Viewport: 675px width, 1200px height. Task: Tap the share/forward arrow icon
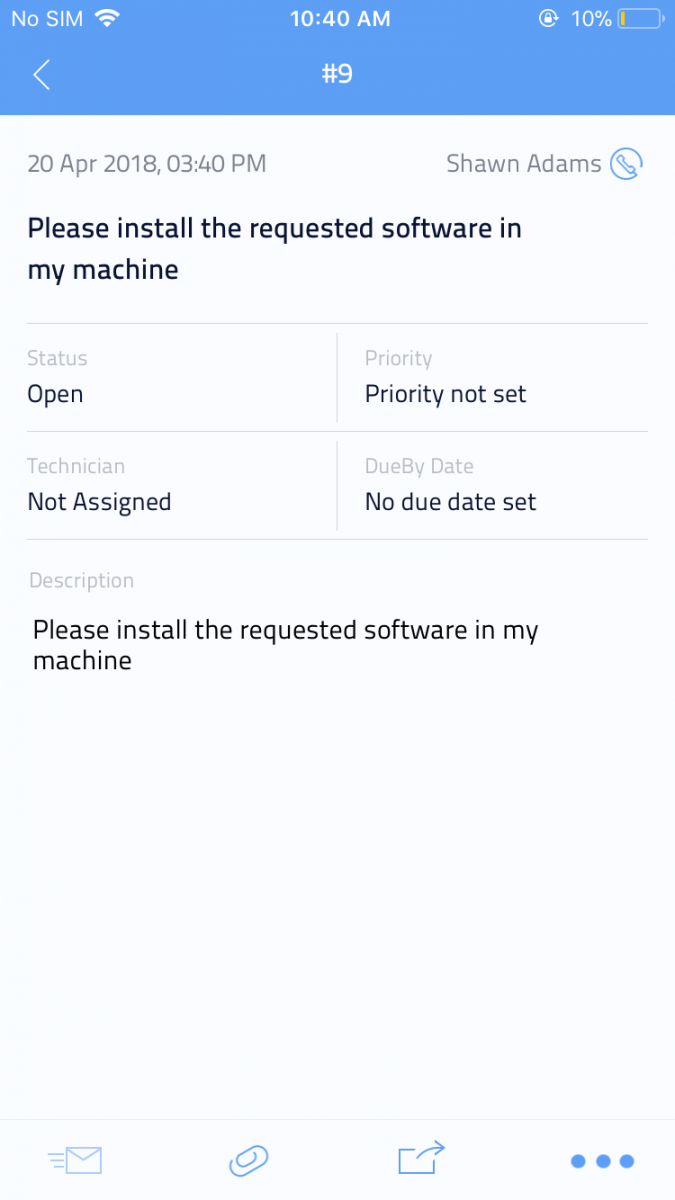pyautogui.click(x=421, y=1158)
